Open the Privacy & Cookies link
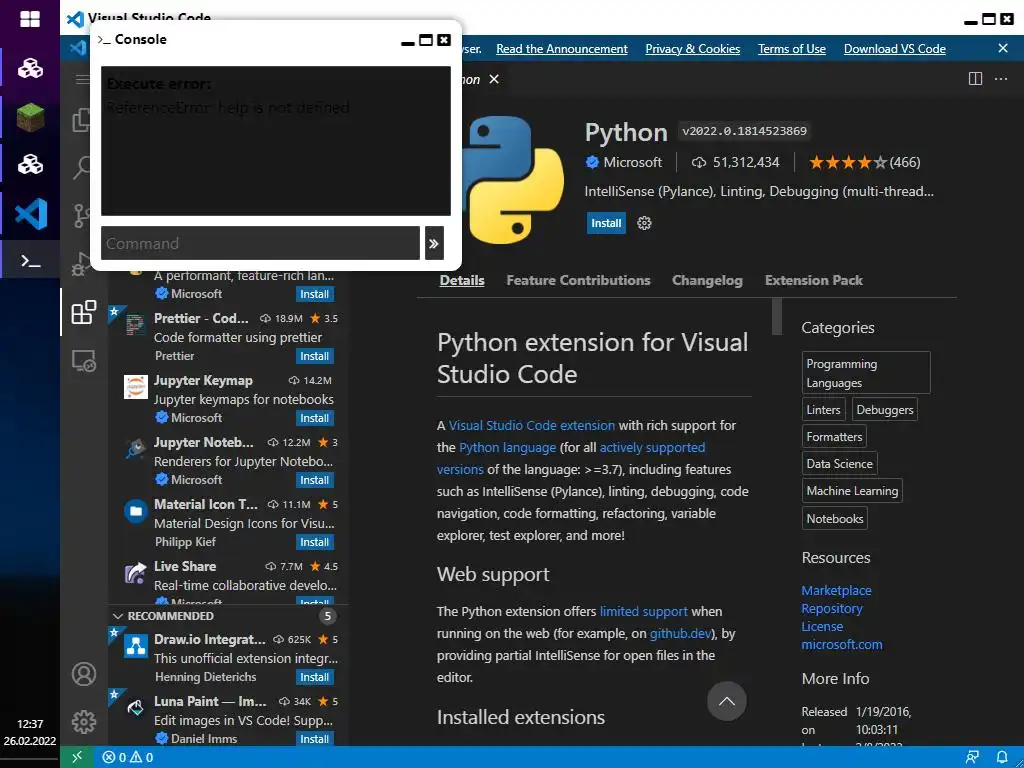Viewport: 1024px width, 768px height. [x=692, y=49]
